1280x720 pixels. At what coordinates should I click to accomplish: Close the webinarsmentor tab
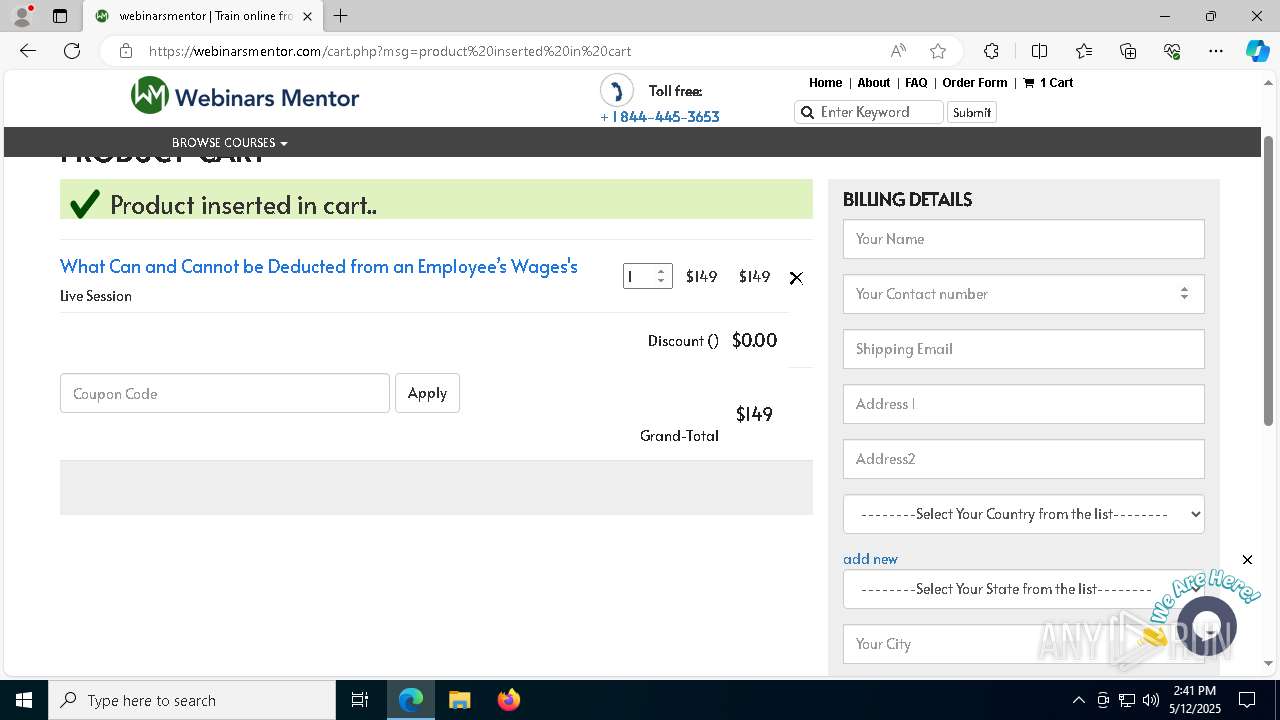point(307,16)
